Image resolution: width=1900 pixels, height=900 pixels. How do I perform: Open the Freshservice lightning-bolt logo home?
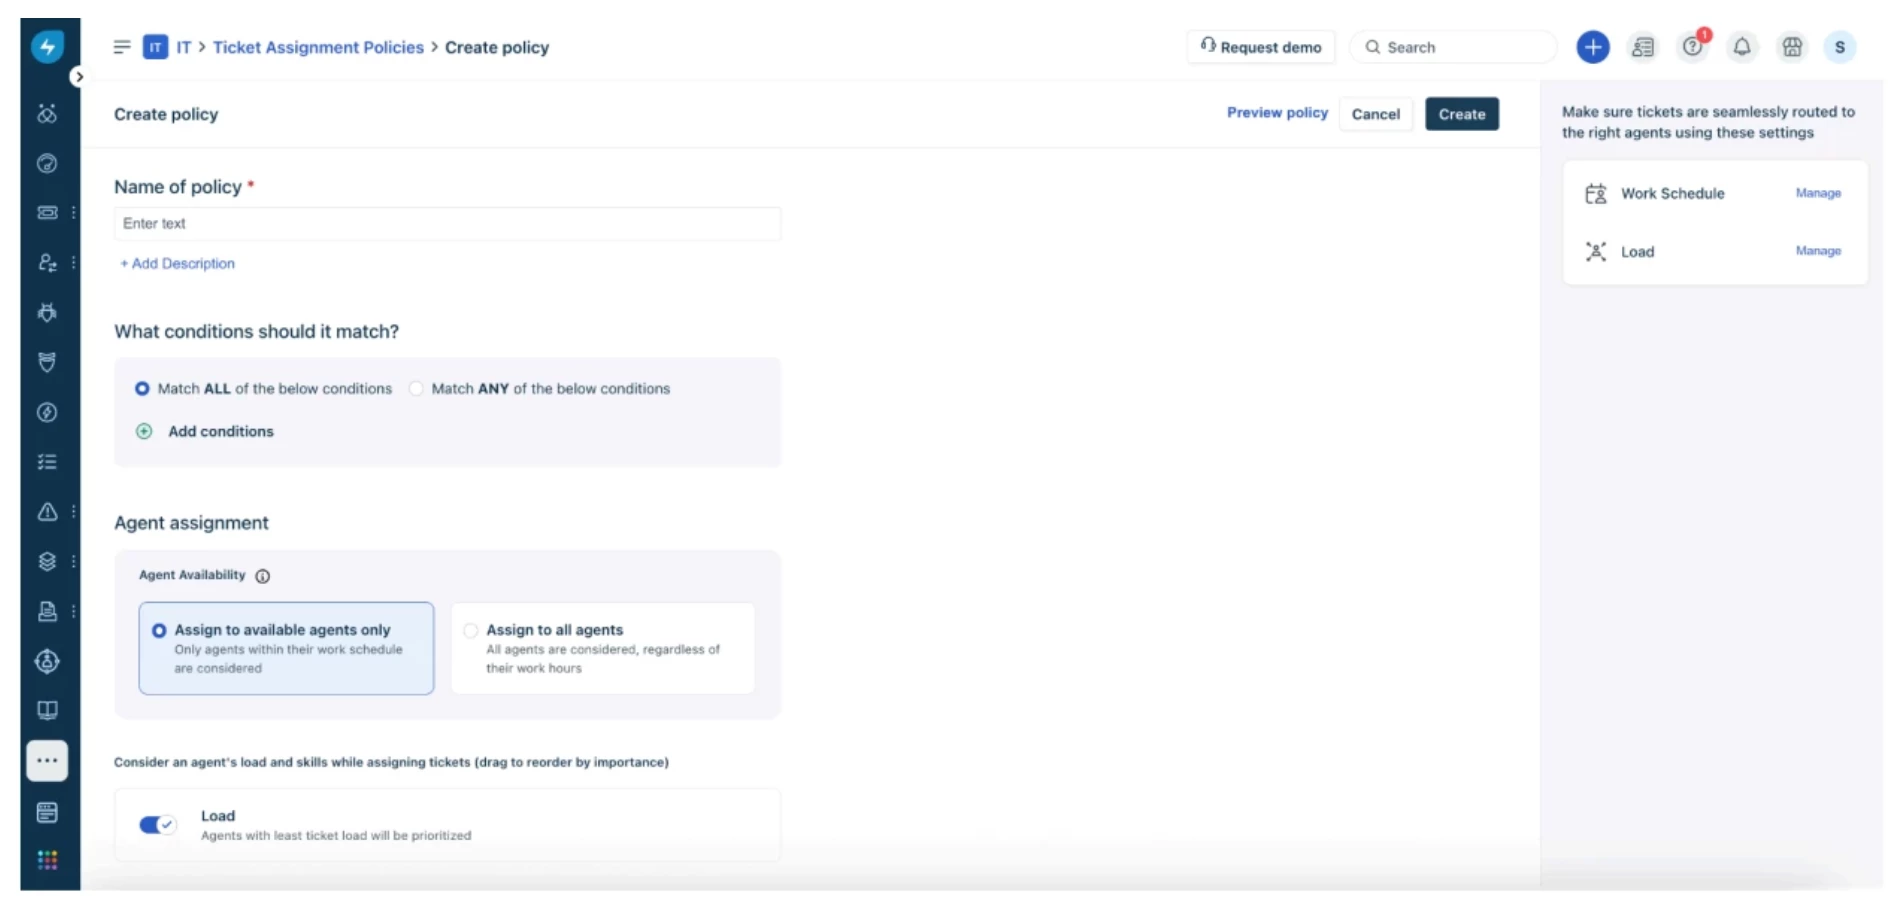coord(47,46)
